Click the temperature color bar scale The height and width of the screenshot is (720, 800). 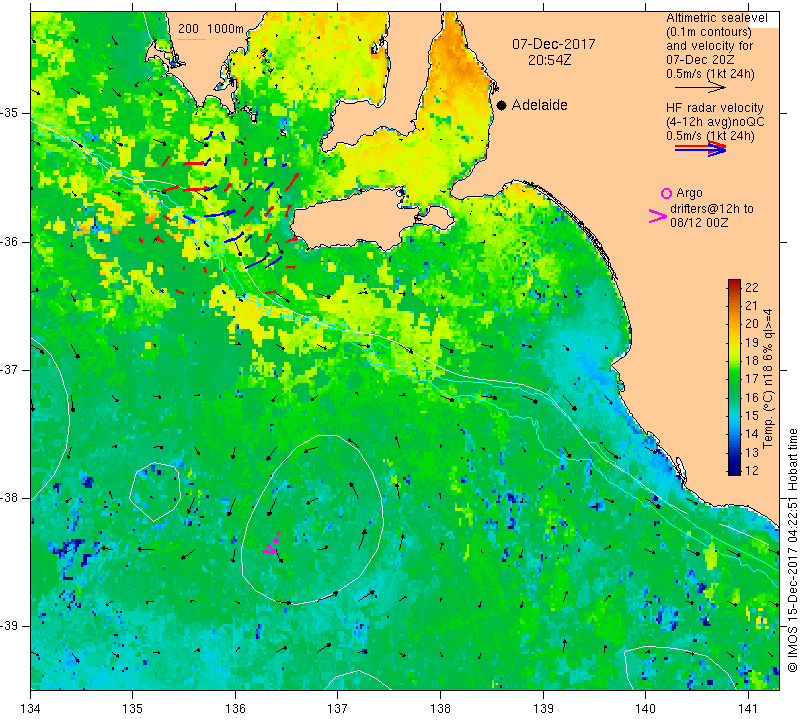pyautogui.click(x=734, y=377)
